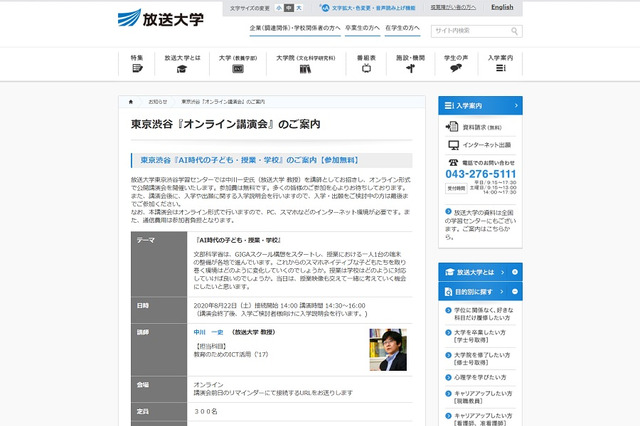Click the TV icon under 番組表
Viewport: 640px width, 426px height.
[366, 68]
